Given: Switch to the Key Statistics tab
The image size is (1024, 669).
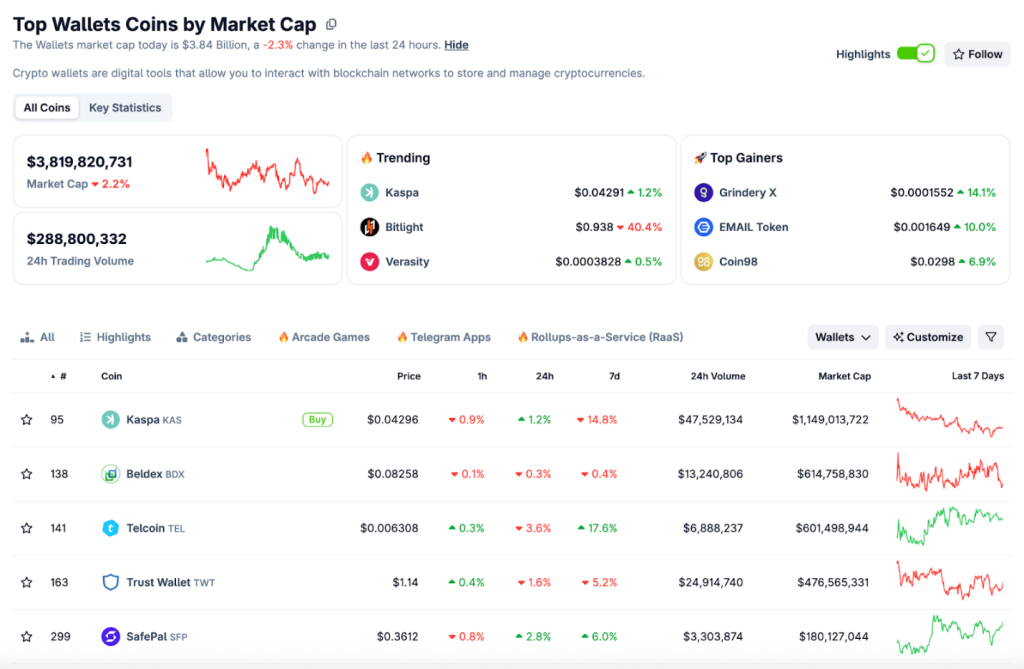Looking at the screenshot, I should point(125,107).
